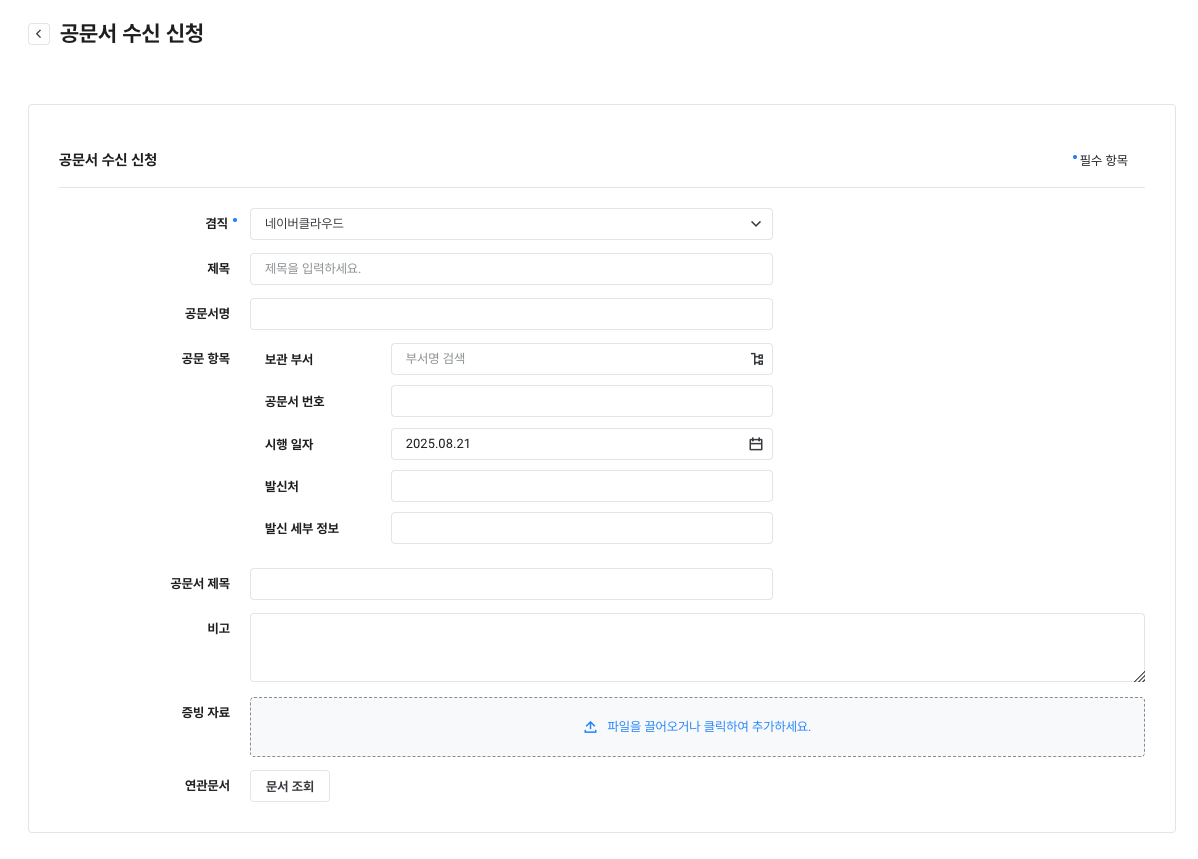Select the 공문서 제목 input field
This screenshot has width=1198, height=859.
point(510,584)
